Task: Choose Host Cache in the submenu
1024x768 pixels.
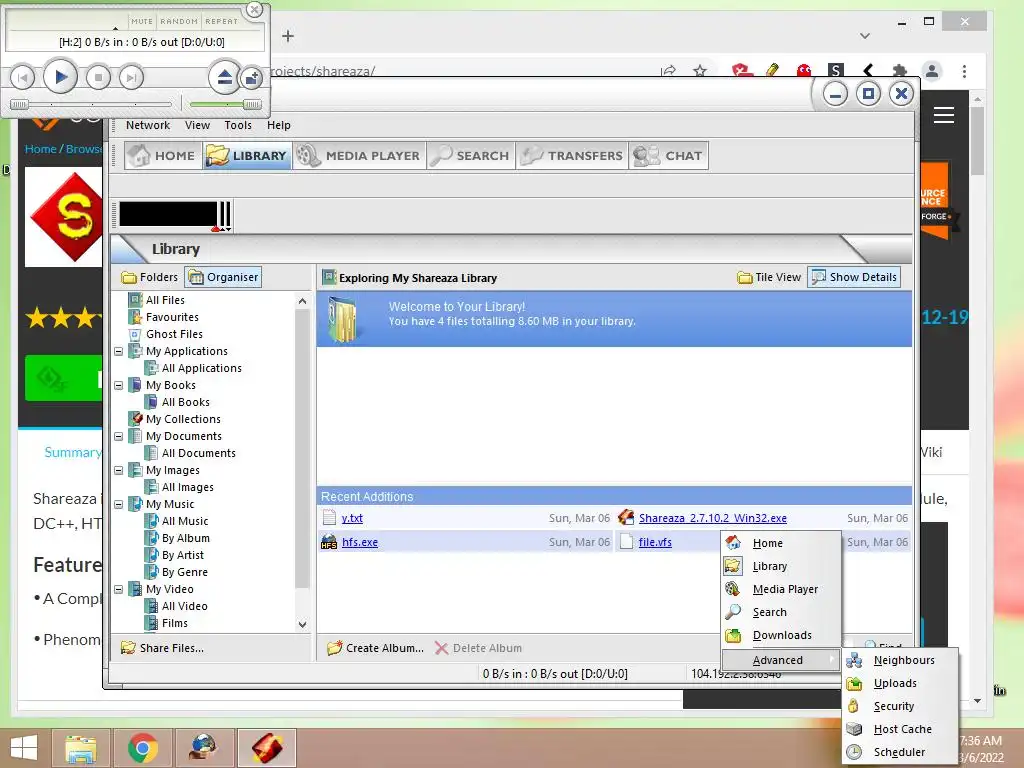Action: click(900, 729)
